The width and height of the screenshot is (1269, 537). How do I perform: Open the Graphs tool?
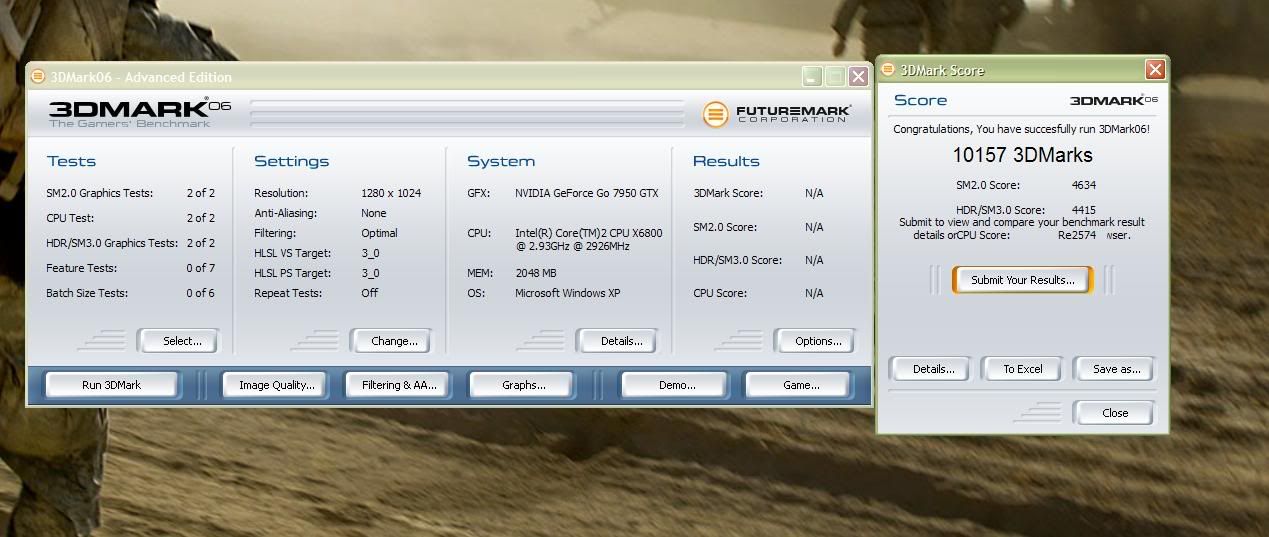523,385
